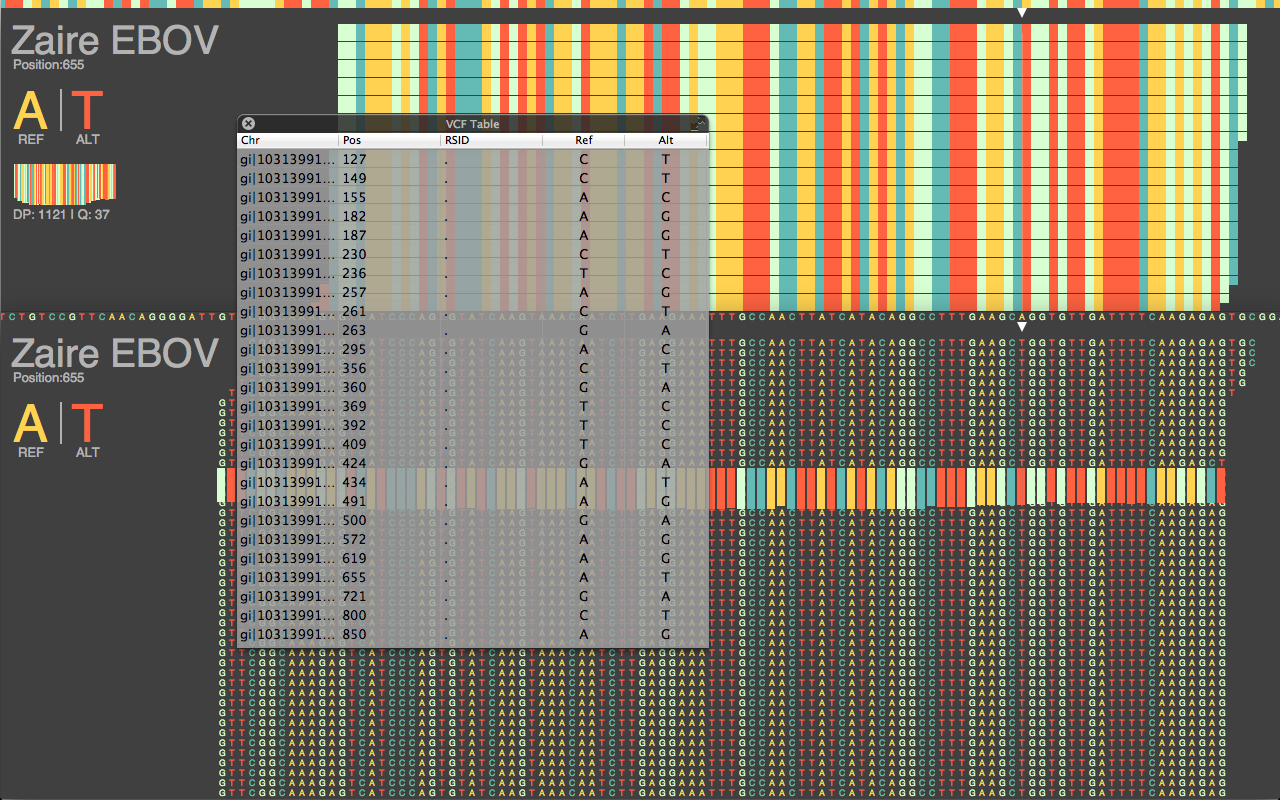The height and width of the screenshot is (800, 1280).
Task: Click the lower white position marker triangle
Action: [x=1021, y=327]
